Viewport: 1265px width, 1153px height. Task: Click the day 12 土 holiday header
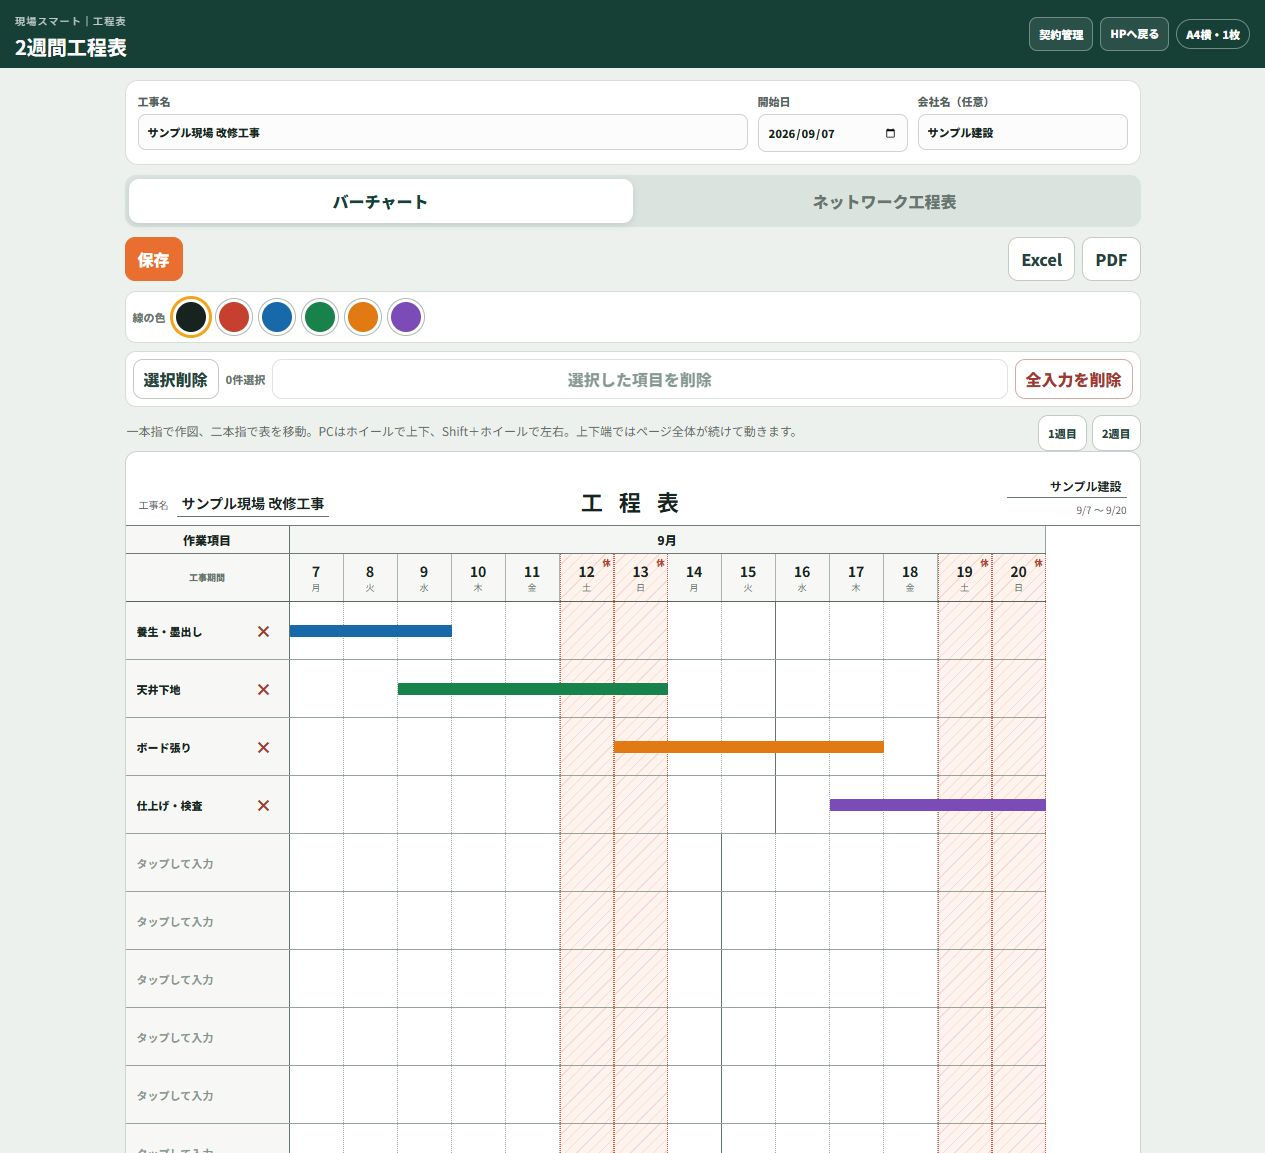(587, 578)
